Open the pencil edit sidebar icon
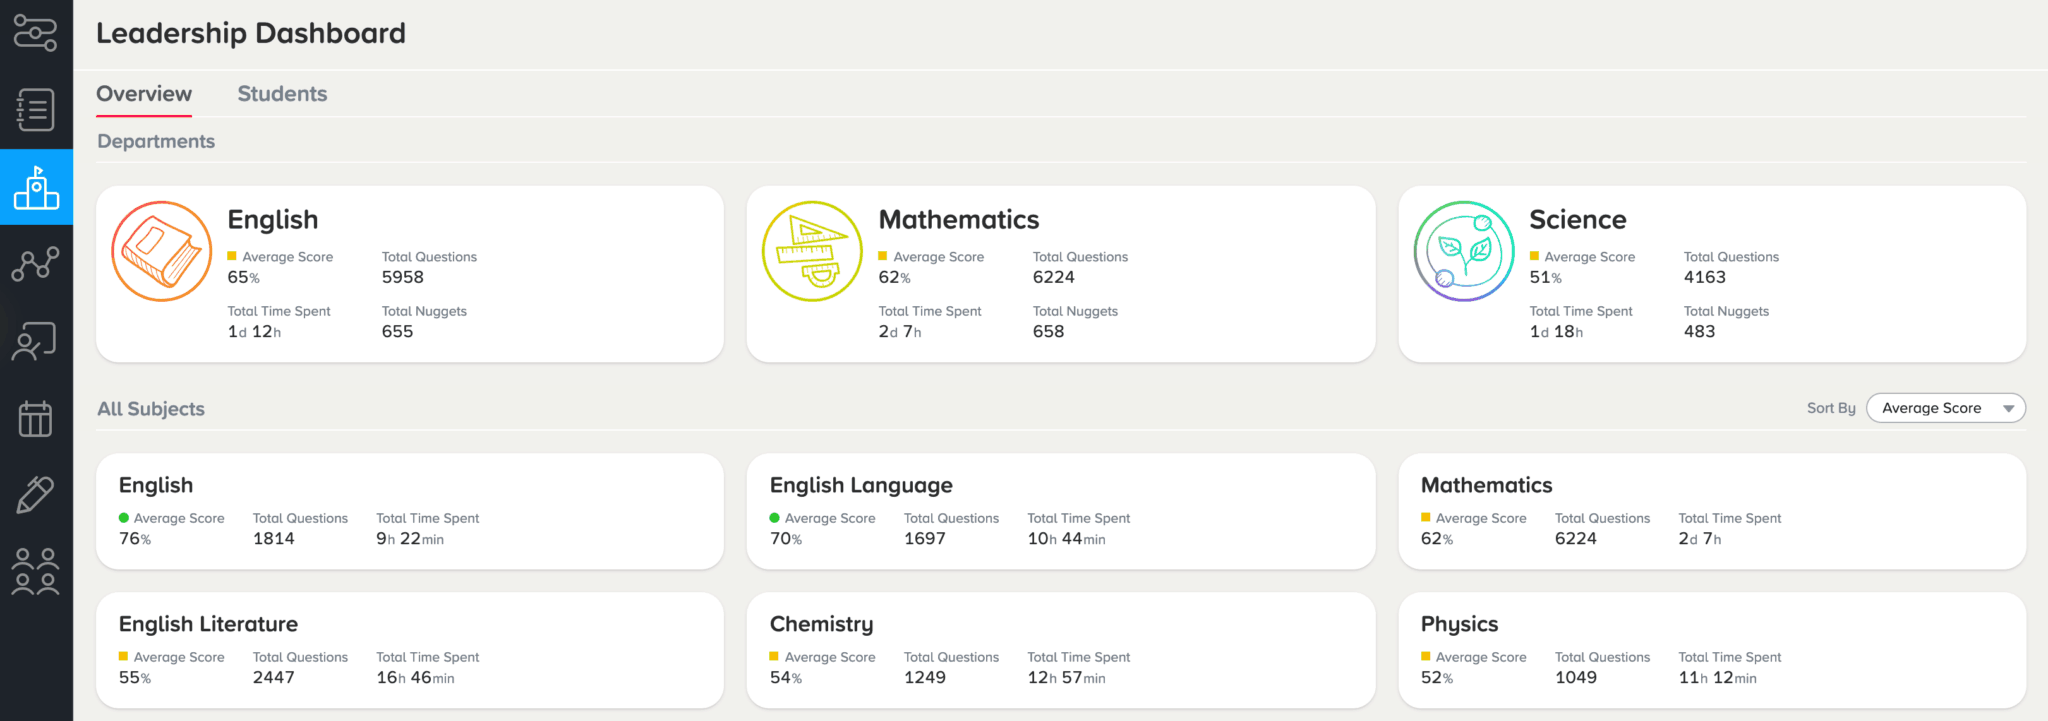This screenshot has width=2048, height=721. [35, 495]
